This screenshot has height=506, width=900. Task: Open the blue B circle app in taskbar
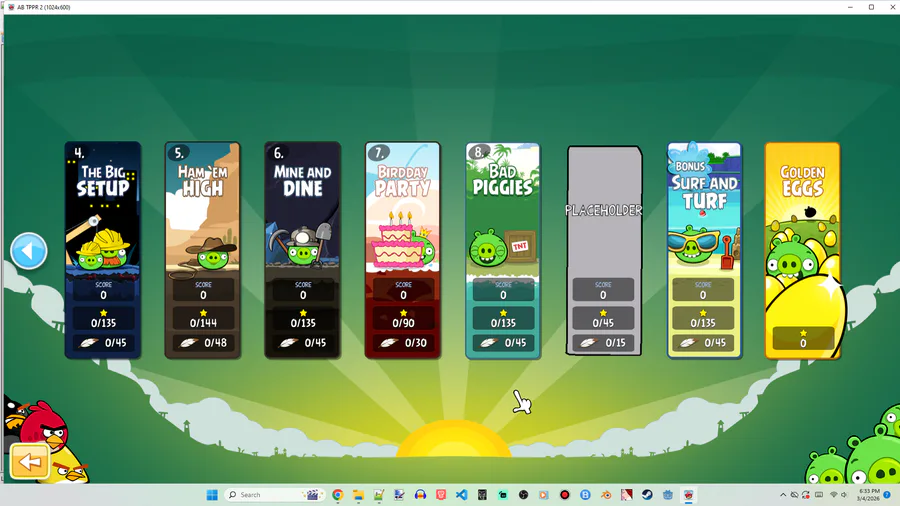point(585,495)
